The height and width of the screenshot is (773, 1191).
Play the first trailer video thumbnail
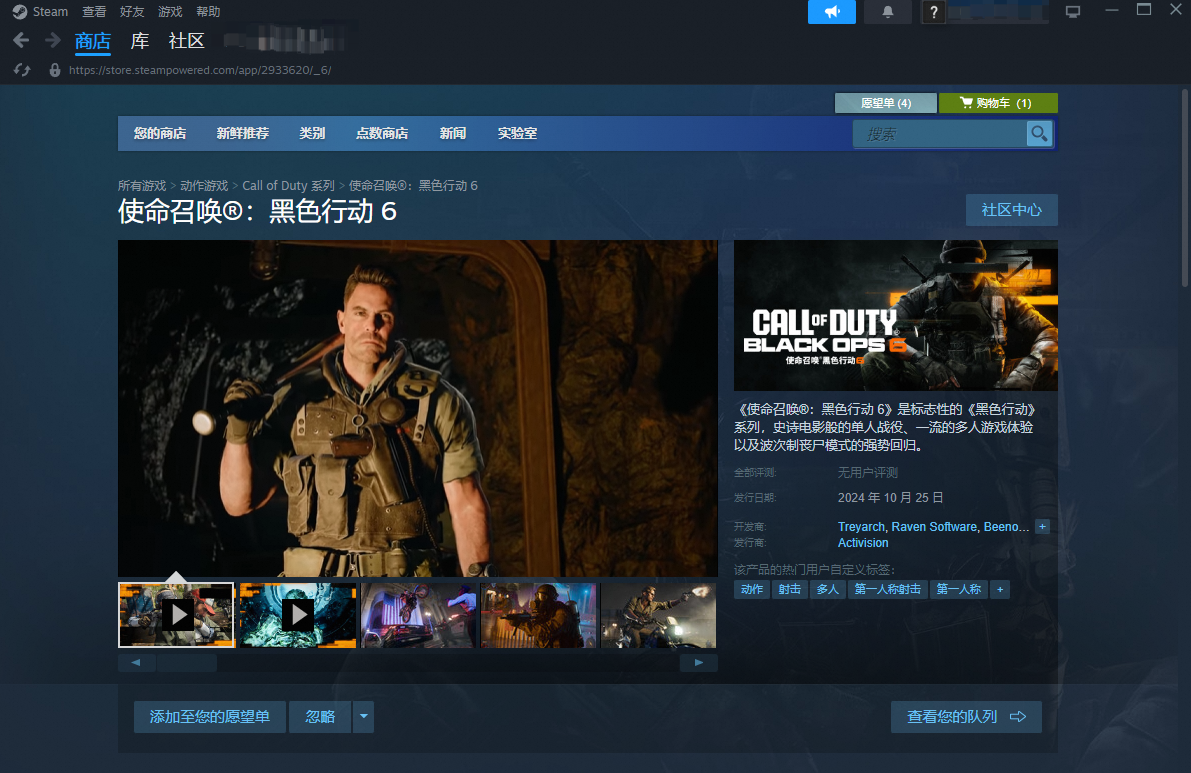point(176,614)
